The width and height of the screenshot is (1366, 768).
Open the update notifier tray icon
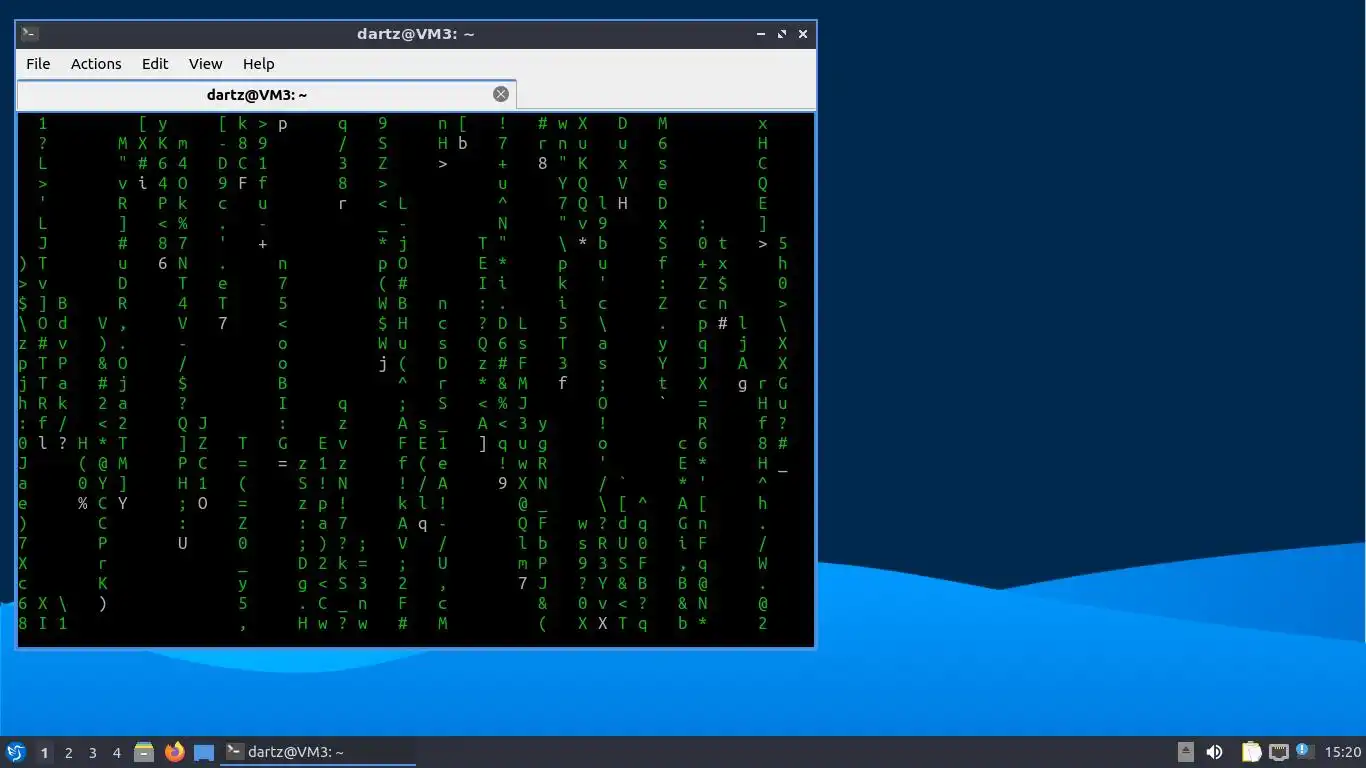1304,751
